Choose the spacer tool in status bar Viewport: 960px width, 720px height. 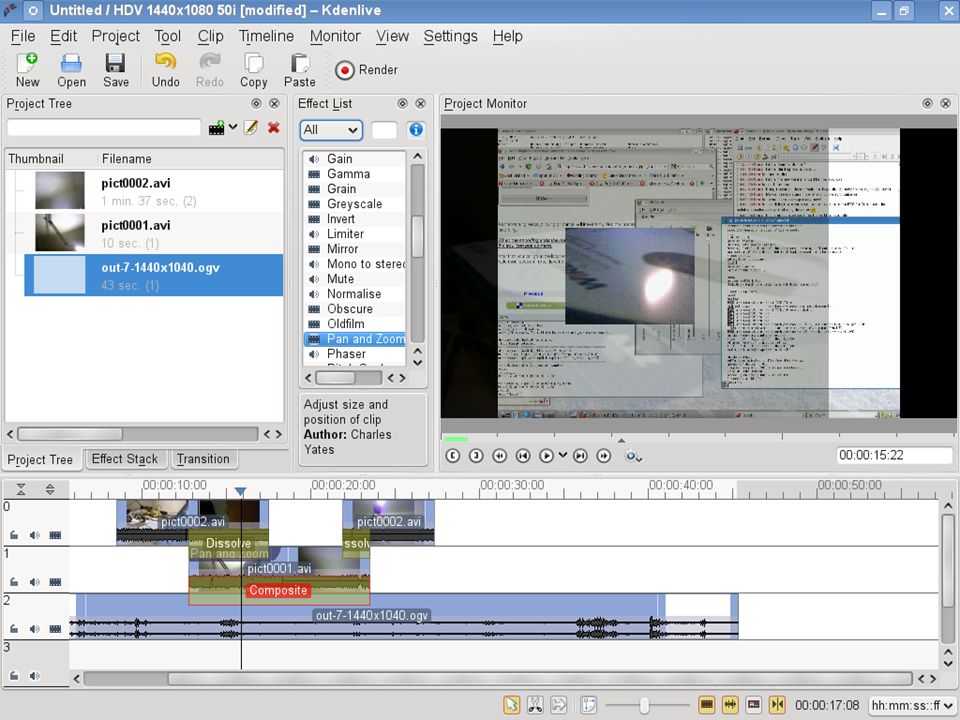558,705
